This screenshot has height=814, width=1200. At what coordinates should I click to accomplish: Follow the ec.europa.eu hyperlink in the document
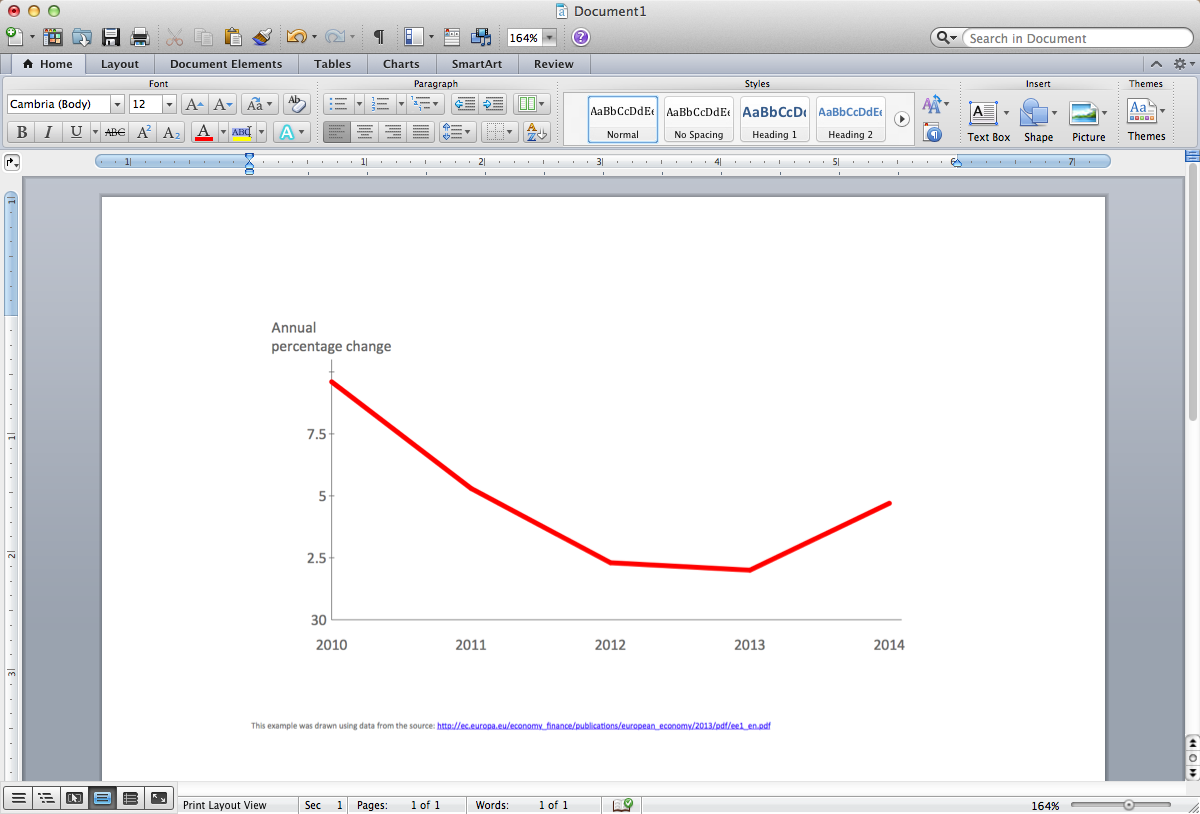point(604,725)
